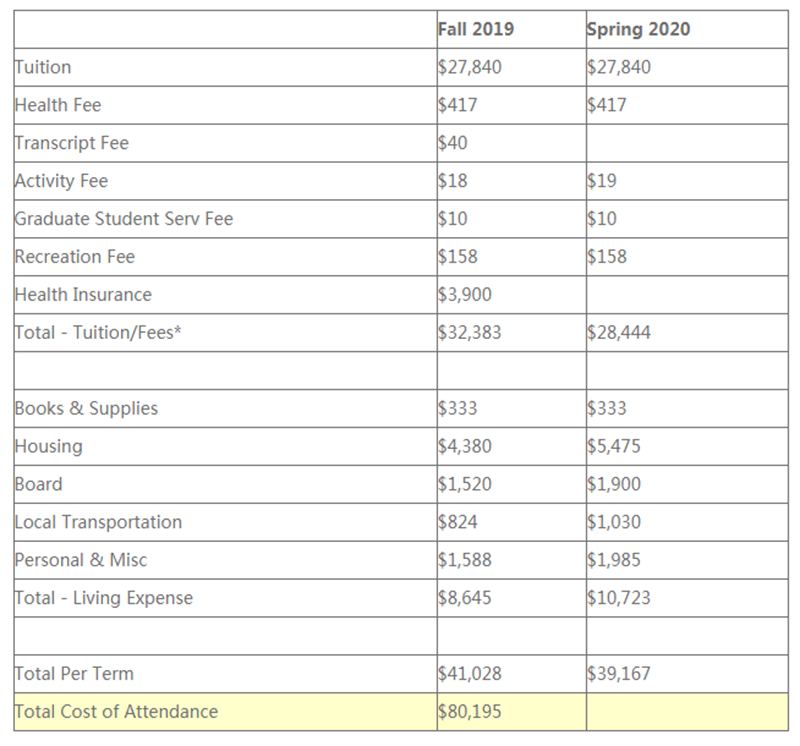800x746 pixels.
Task: Click the Total - Living Expense label
Action: (x=104, y=599)
